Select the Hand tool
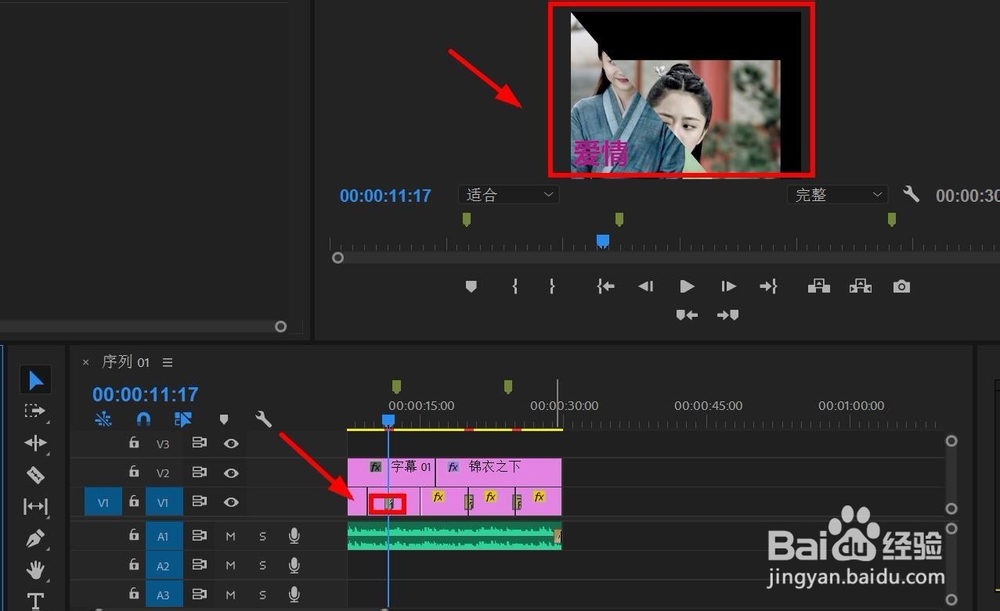Screen dimensions: 1000x611 coord(35,570)
